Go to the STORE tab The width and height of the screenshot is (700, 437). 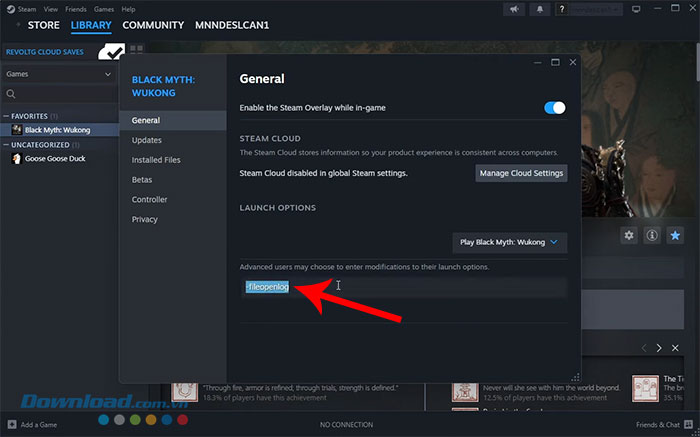(x=44, y=25)
